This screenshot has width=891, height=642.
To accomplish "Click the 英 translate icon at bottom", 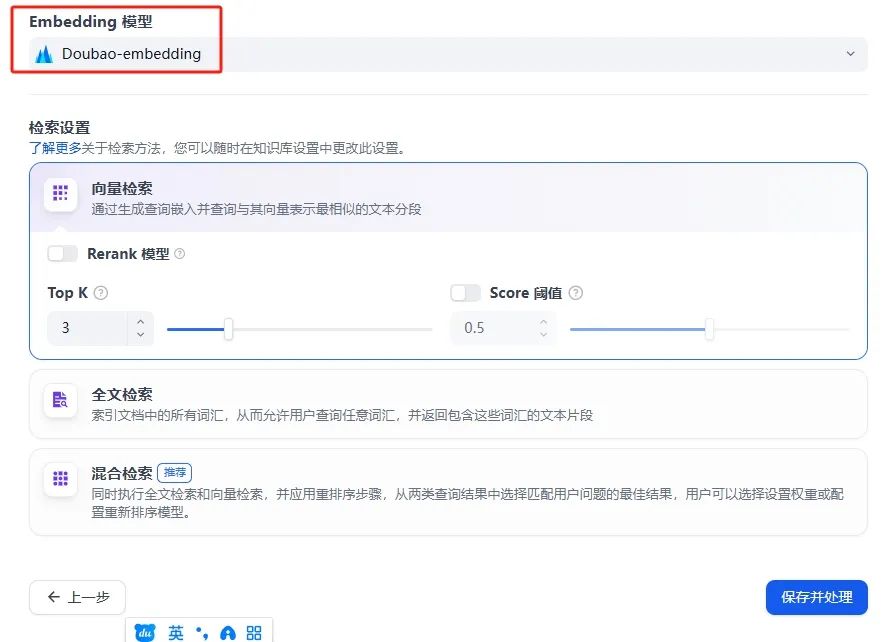I will pyautogui.click(x=174, y=632).
